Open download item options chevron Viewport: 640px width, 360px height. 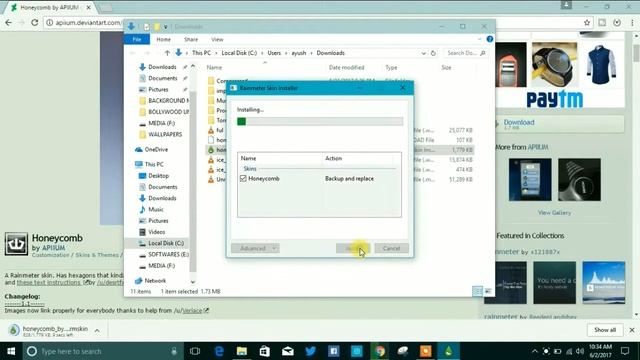pyautogui.click(x=97, y=330)
